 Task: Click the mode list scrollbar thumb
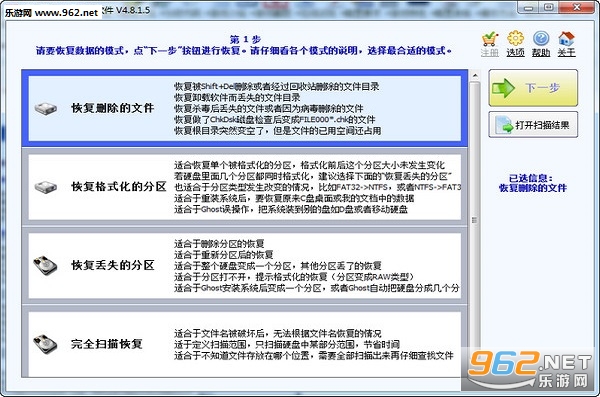(474, 220)
